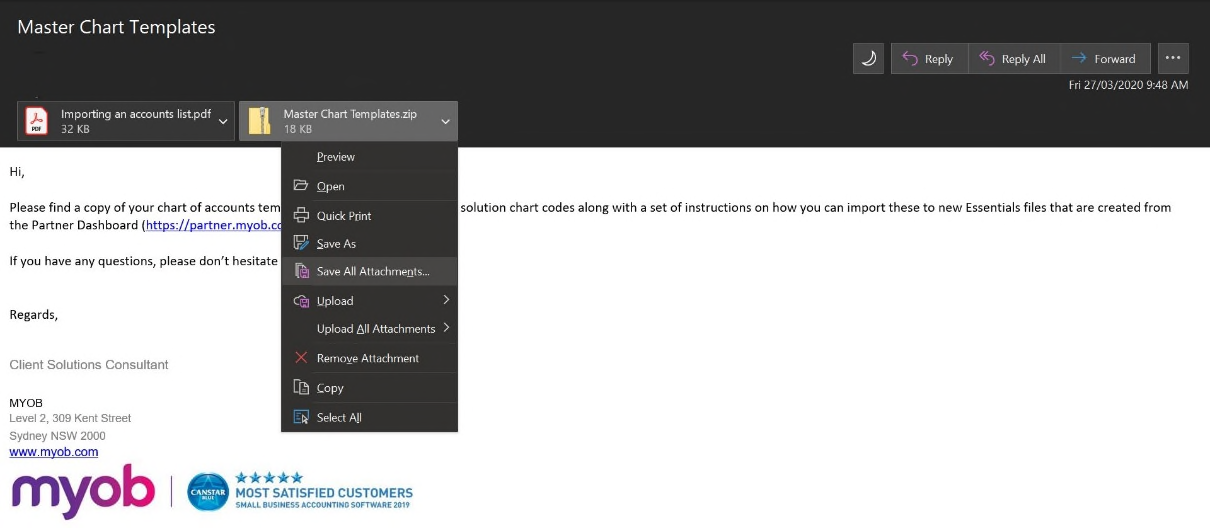Forward this email message

[1105, 59]
